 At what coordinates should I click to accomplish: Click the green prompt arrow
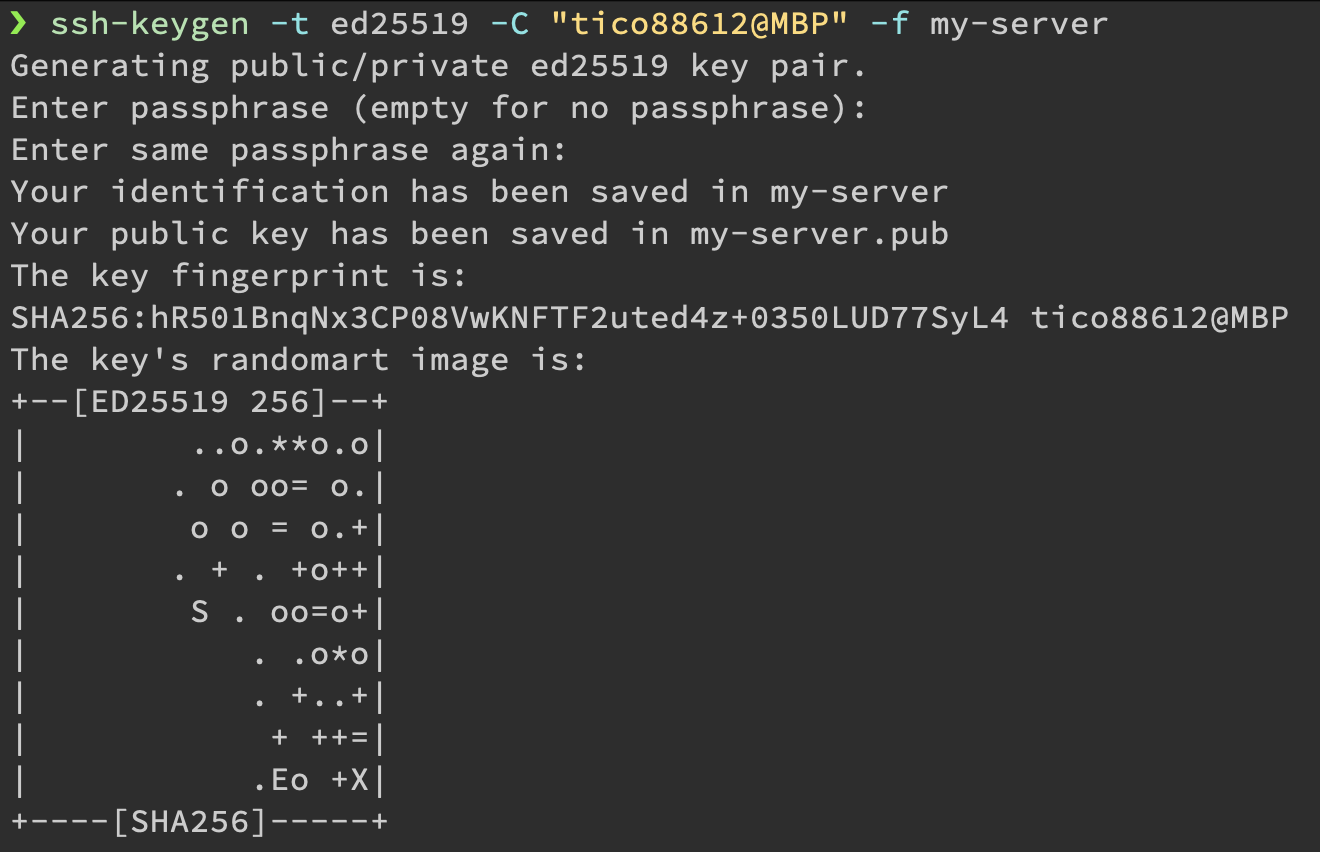click(x=19, y=22)
